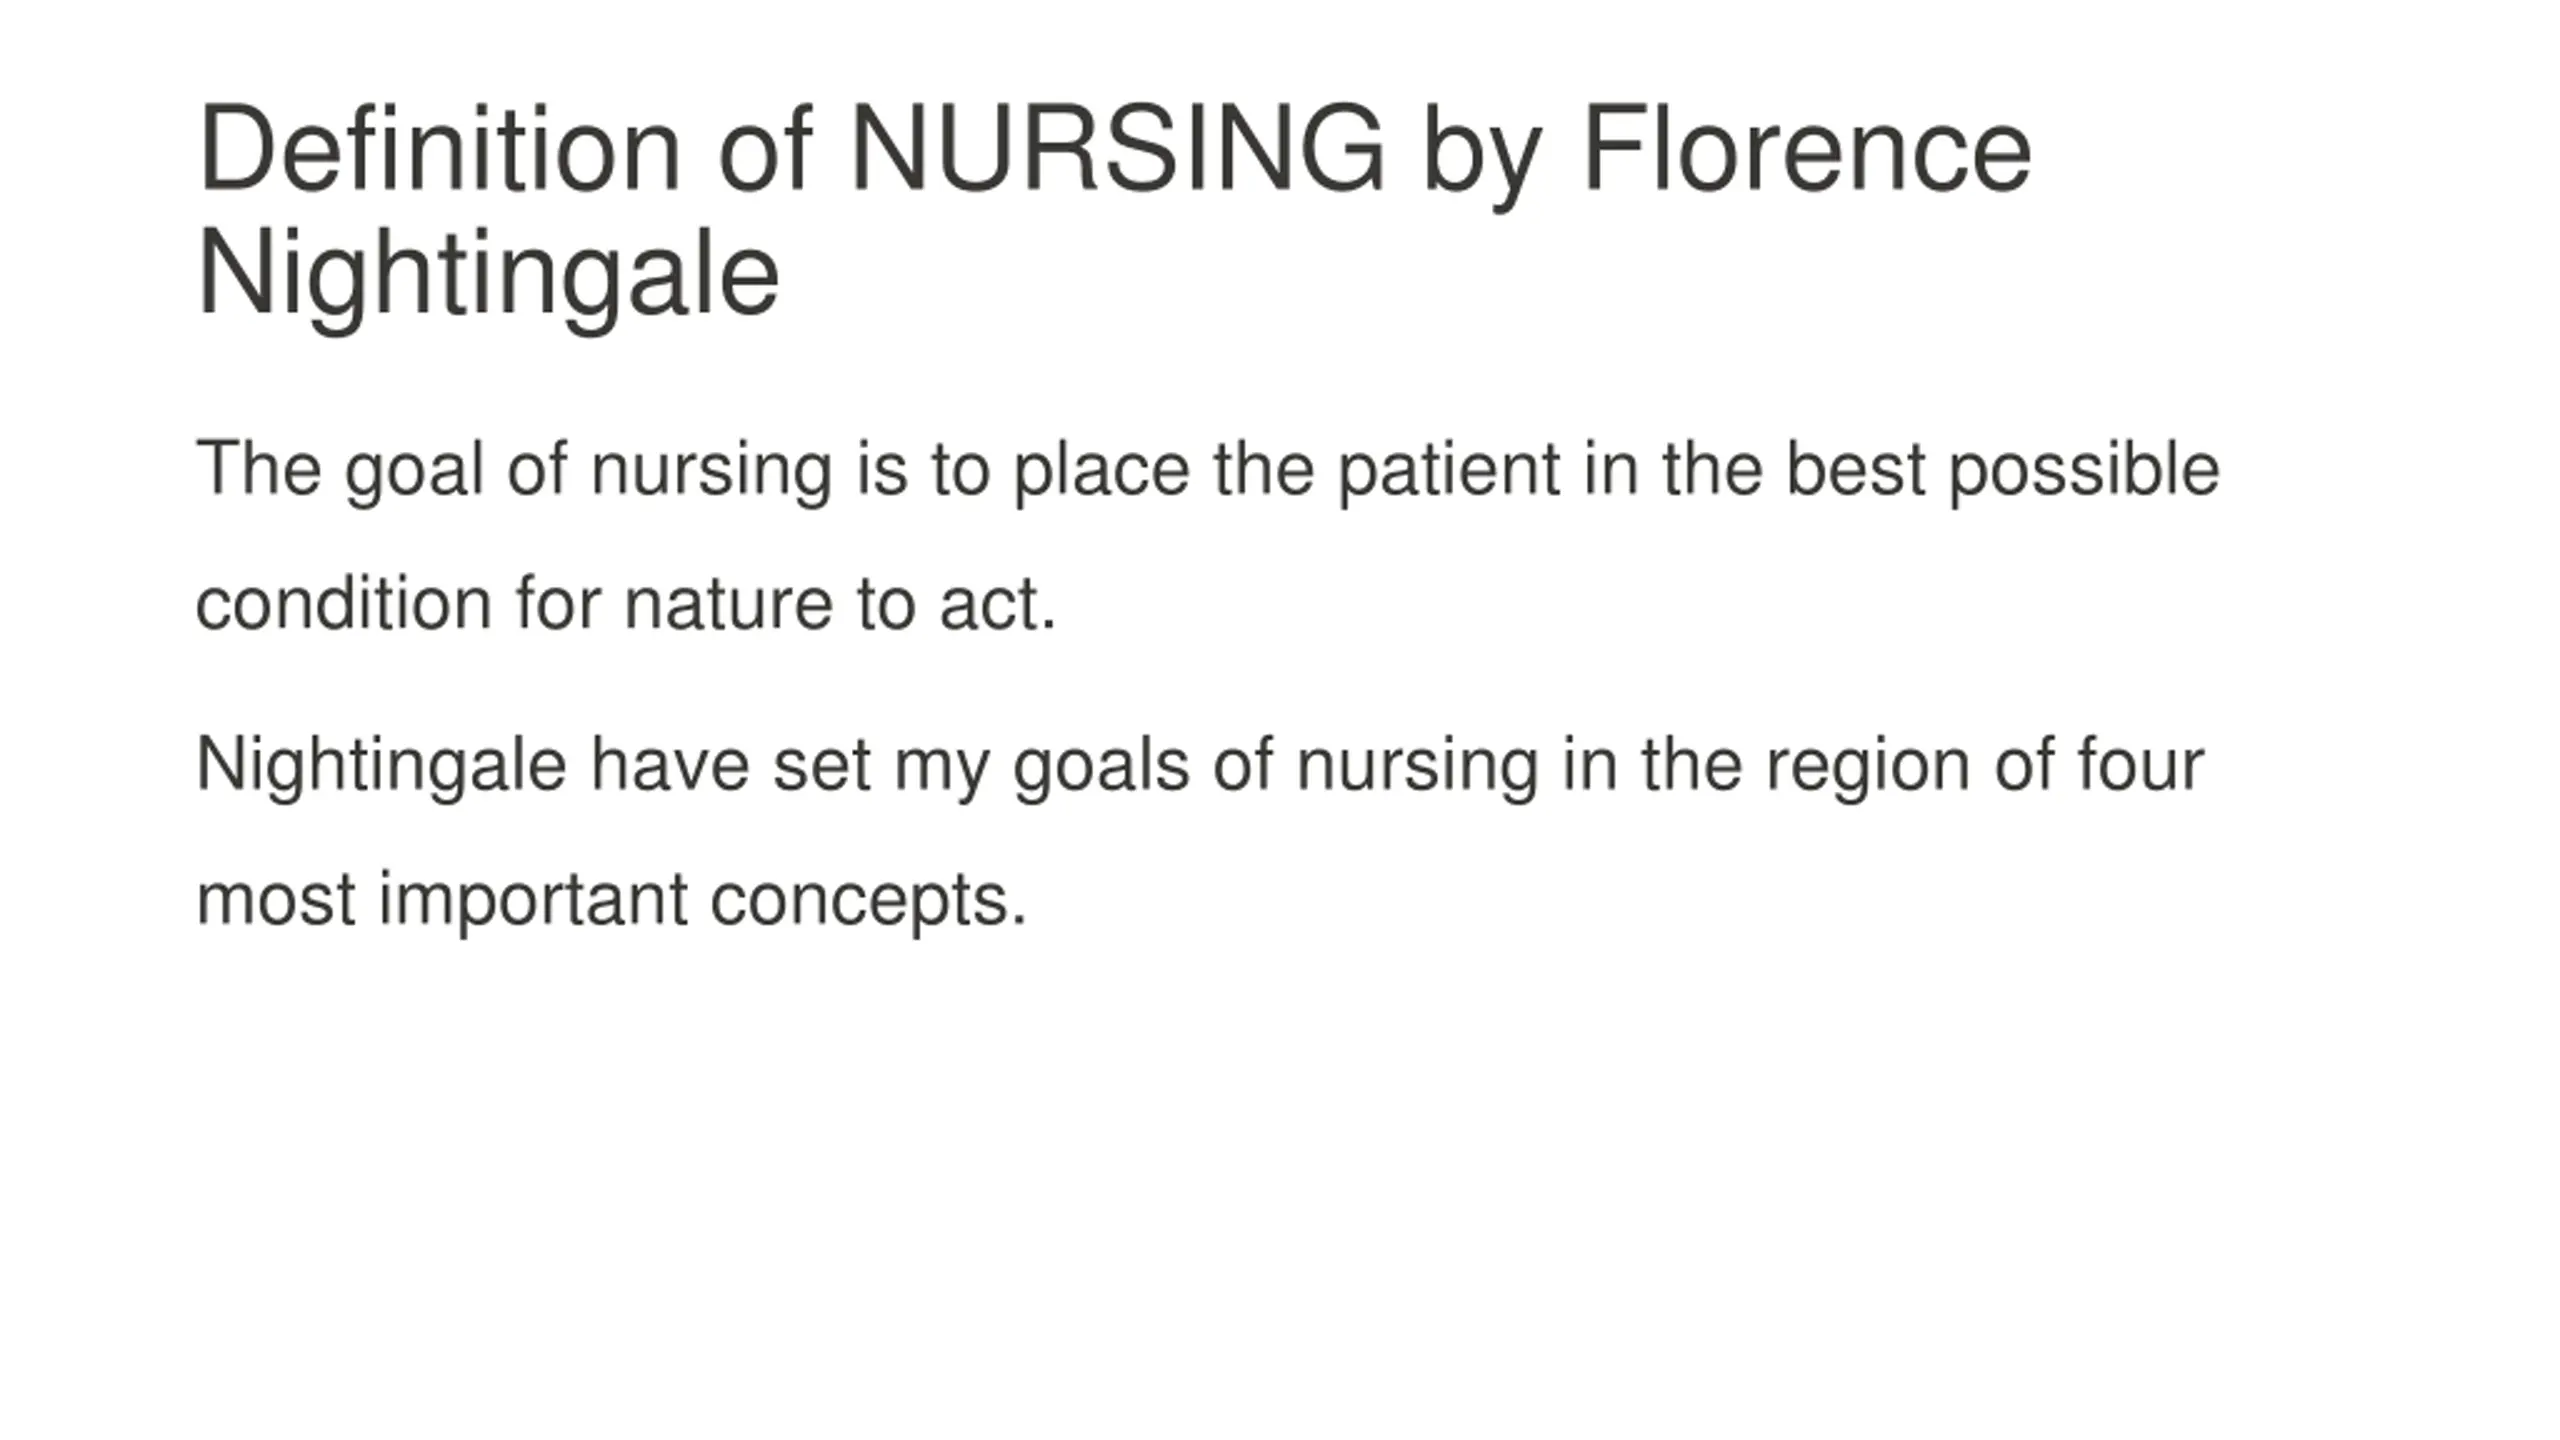Place cursor on the word patient
This screenshot has height=1440, width=2560.
[x=1449, y=470]
